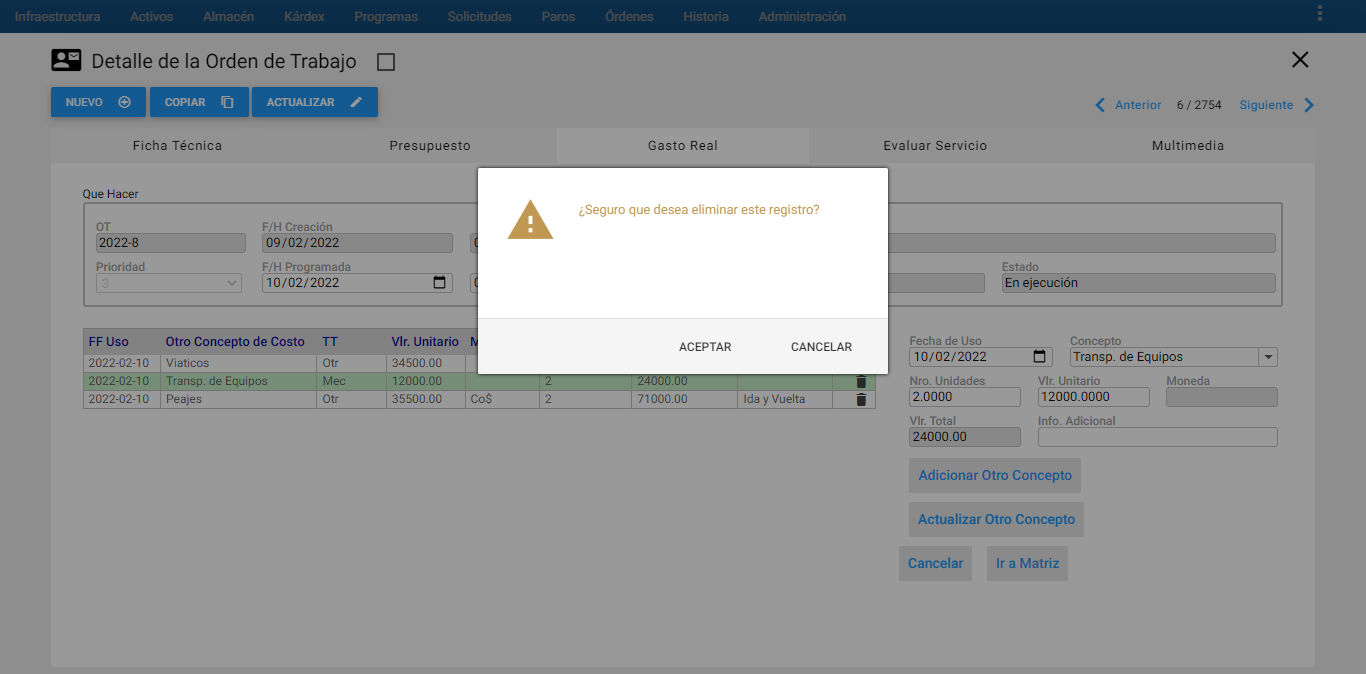
Task: Select the Viaticos table row
Action: point(479,363)
